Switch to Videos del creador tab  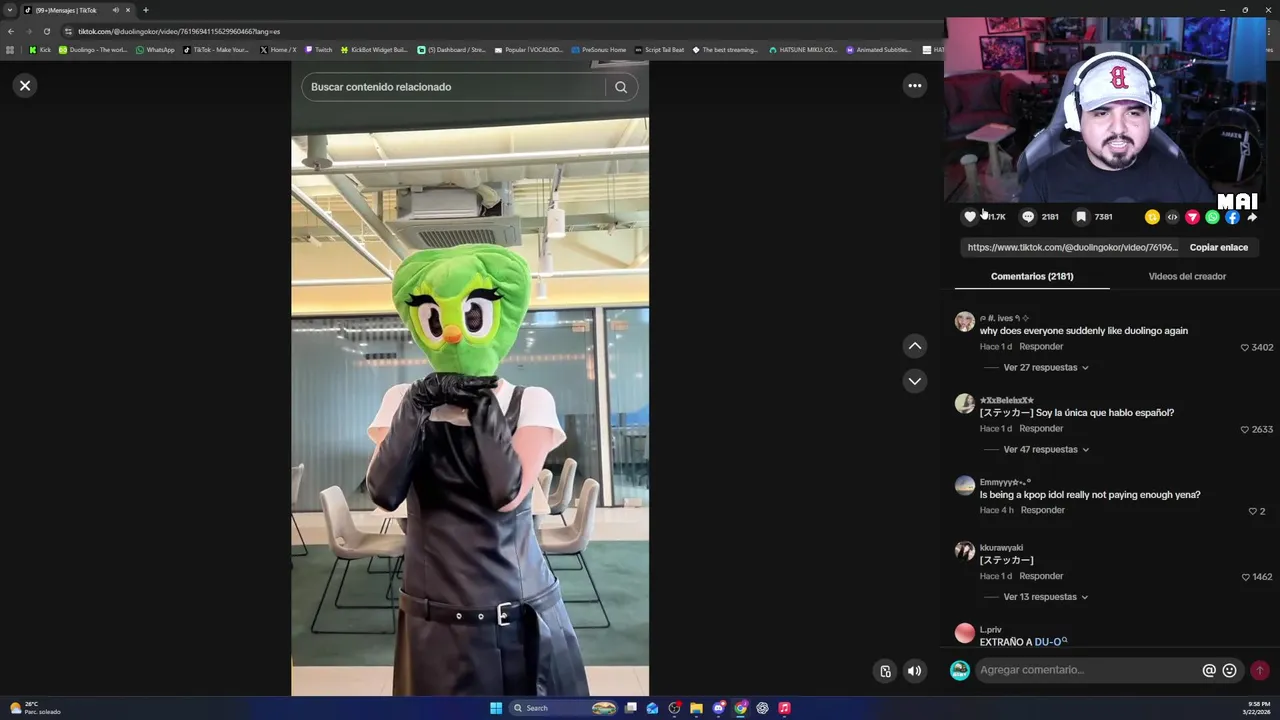[x=1187, y=276]
